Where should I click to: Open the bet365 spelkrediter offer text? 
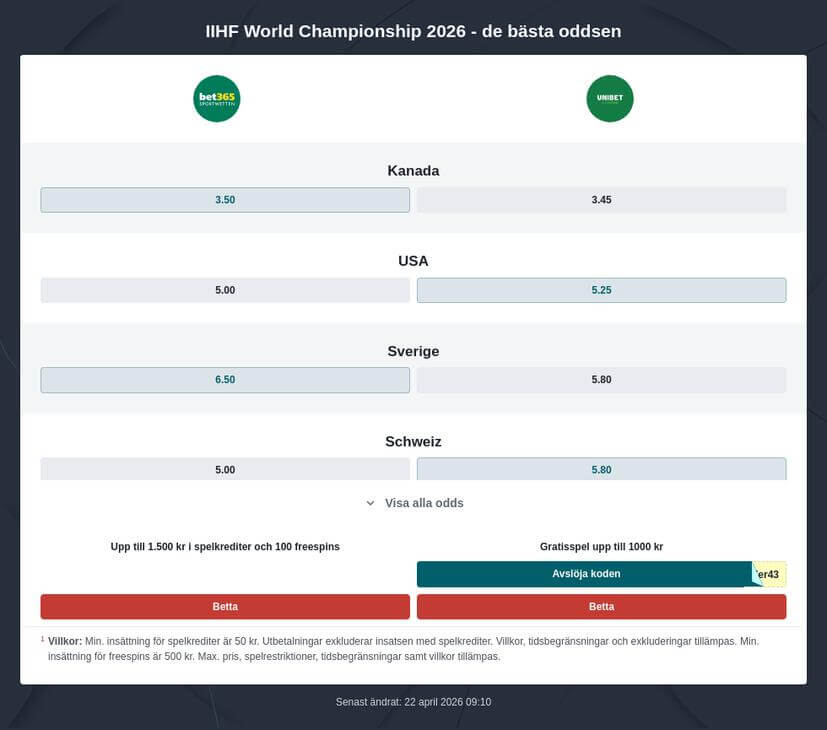[x=225, y=547]
